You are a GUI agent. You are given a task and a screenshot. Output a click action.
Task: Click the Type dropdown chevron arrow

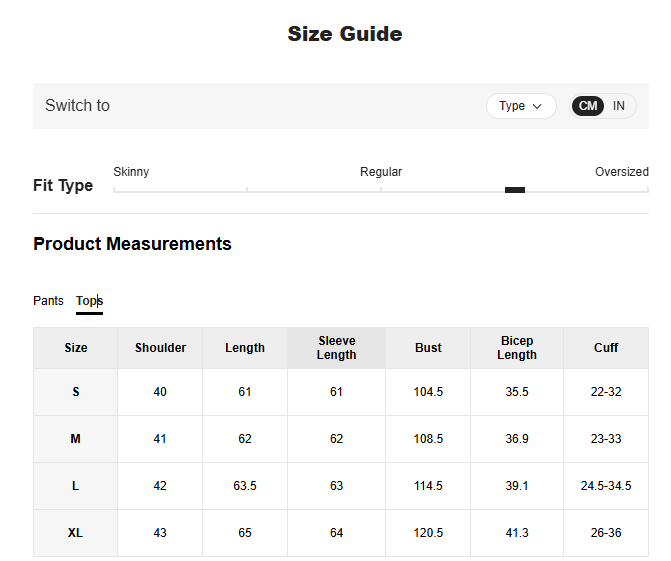[537, 106]
